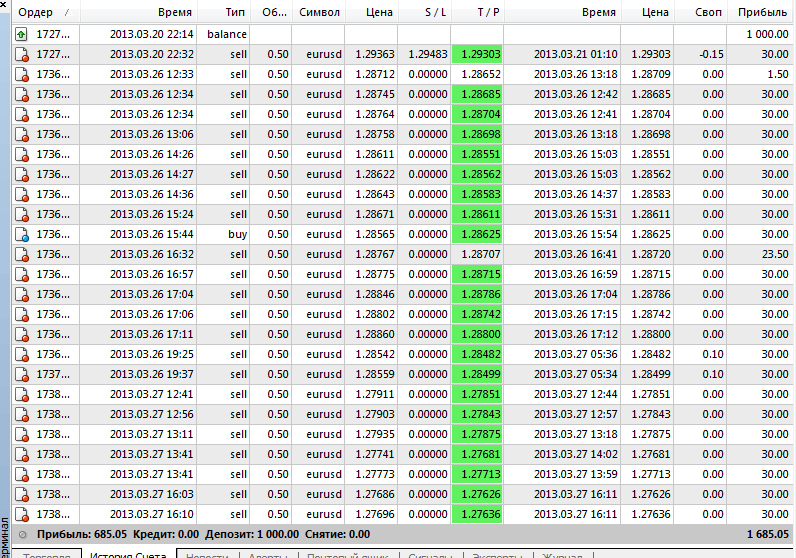The image size is (796, 558).
Task: Select order icon for trade opened 2013.03.26 16:32
Action: pyautogui.click(x=22, y=254)
